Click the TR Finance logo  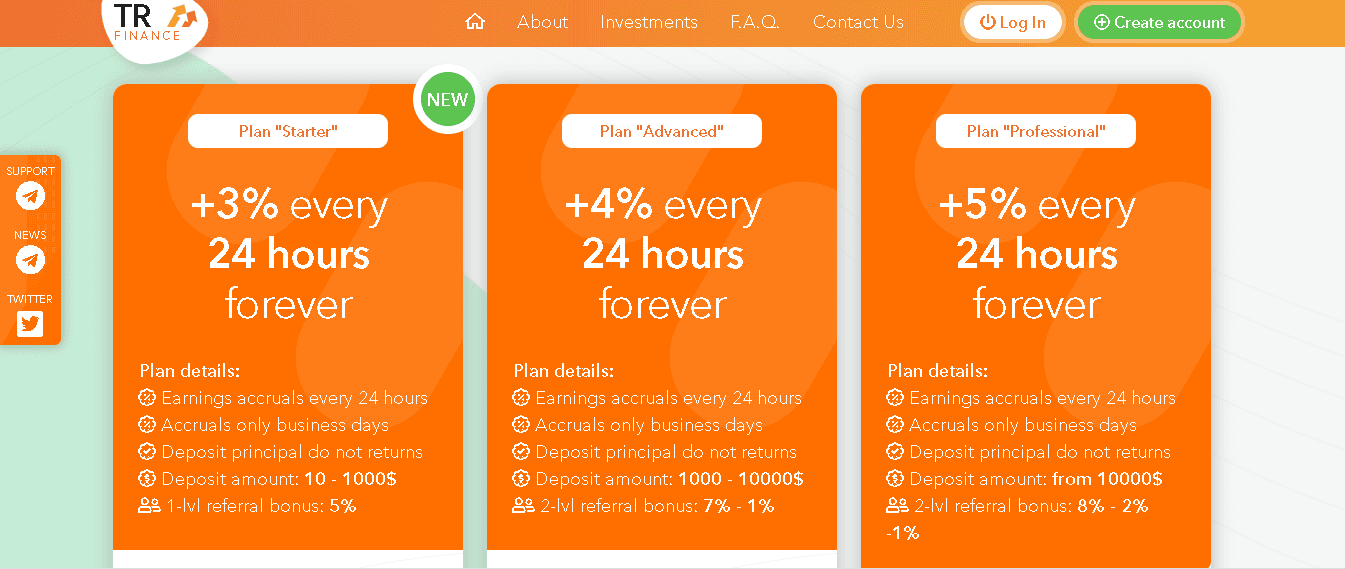point(155,23)
